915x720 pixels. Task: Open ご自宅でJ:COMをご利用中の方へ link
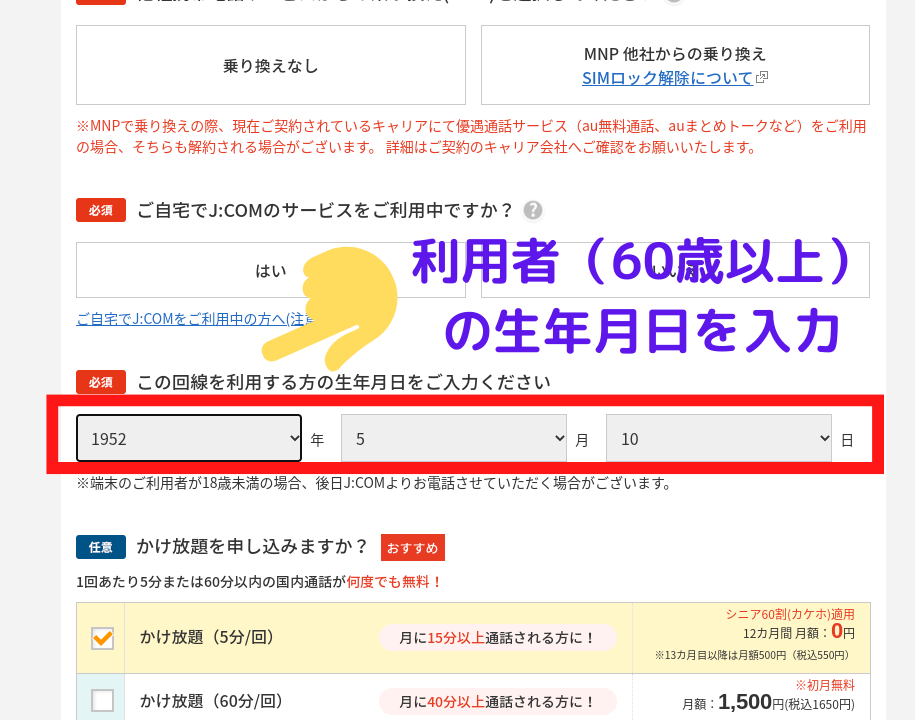point(190,319)
